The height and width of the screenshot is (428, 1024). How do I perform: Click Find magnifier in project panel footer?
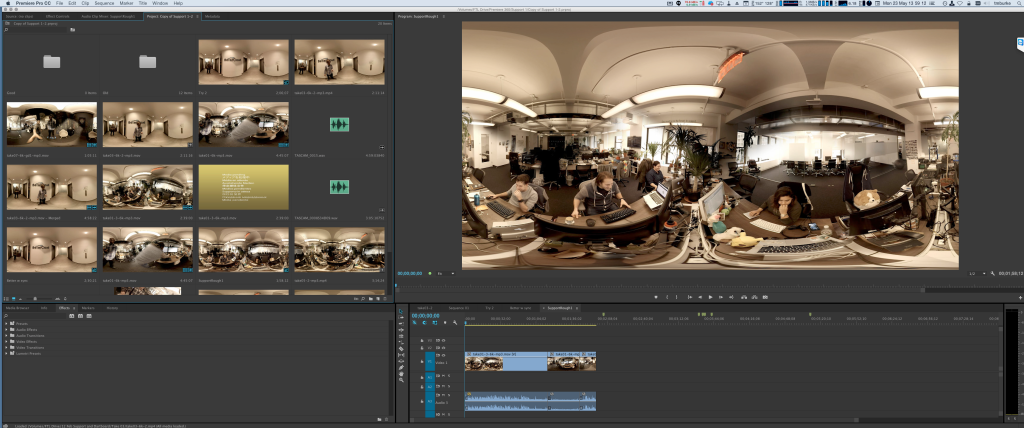[x=363, y=299]
